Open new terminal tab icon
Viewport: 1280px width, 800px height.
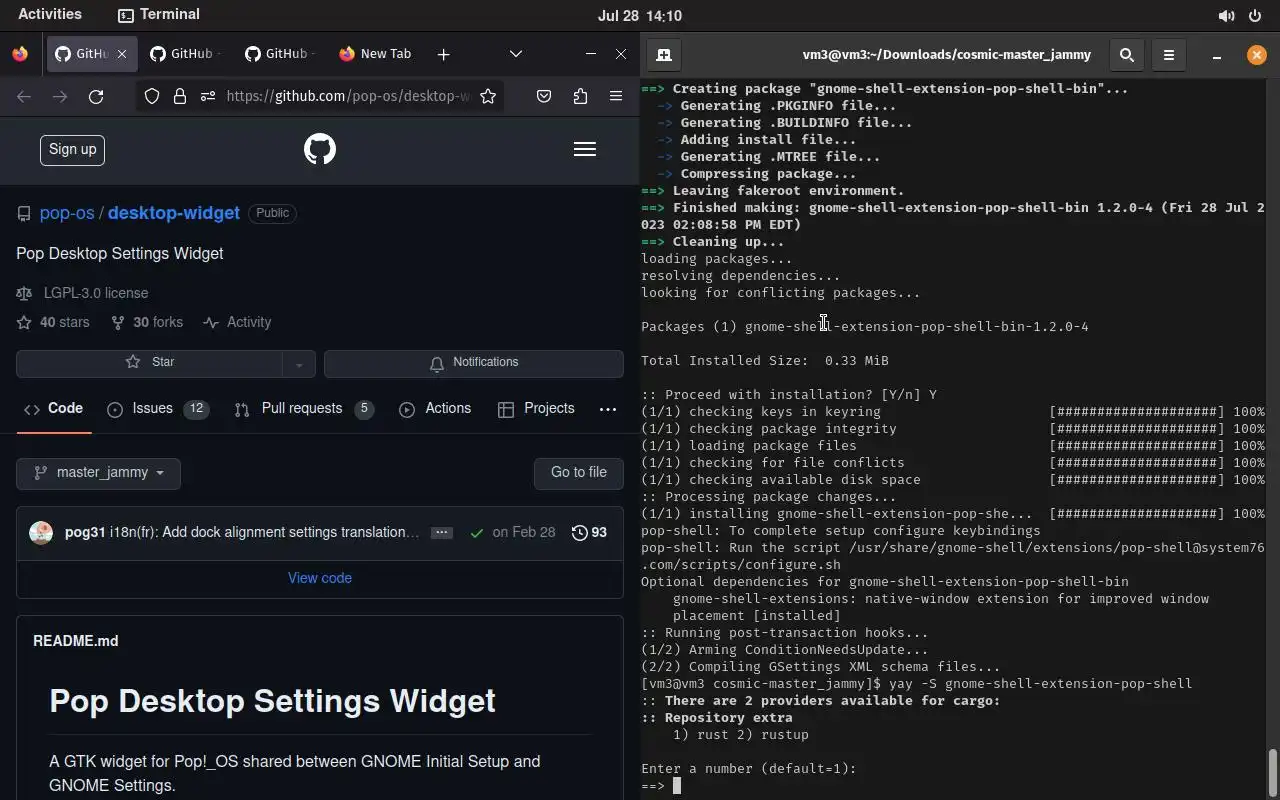tap(664, 55)
